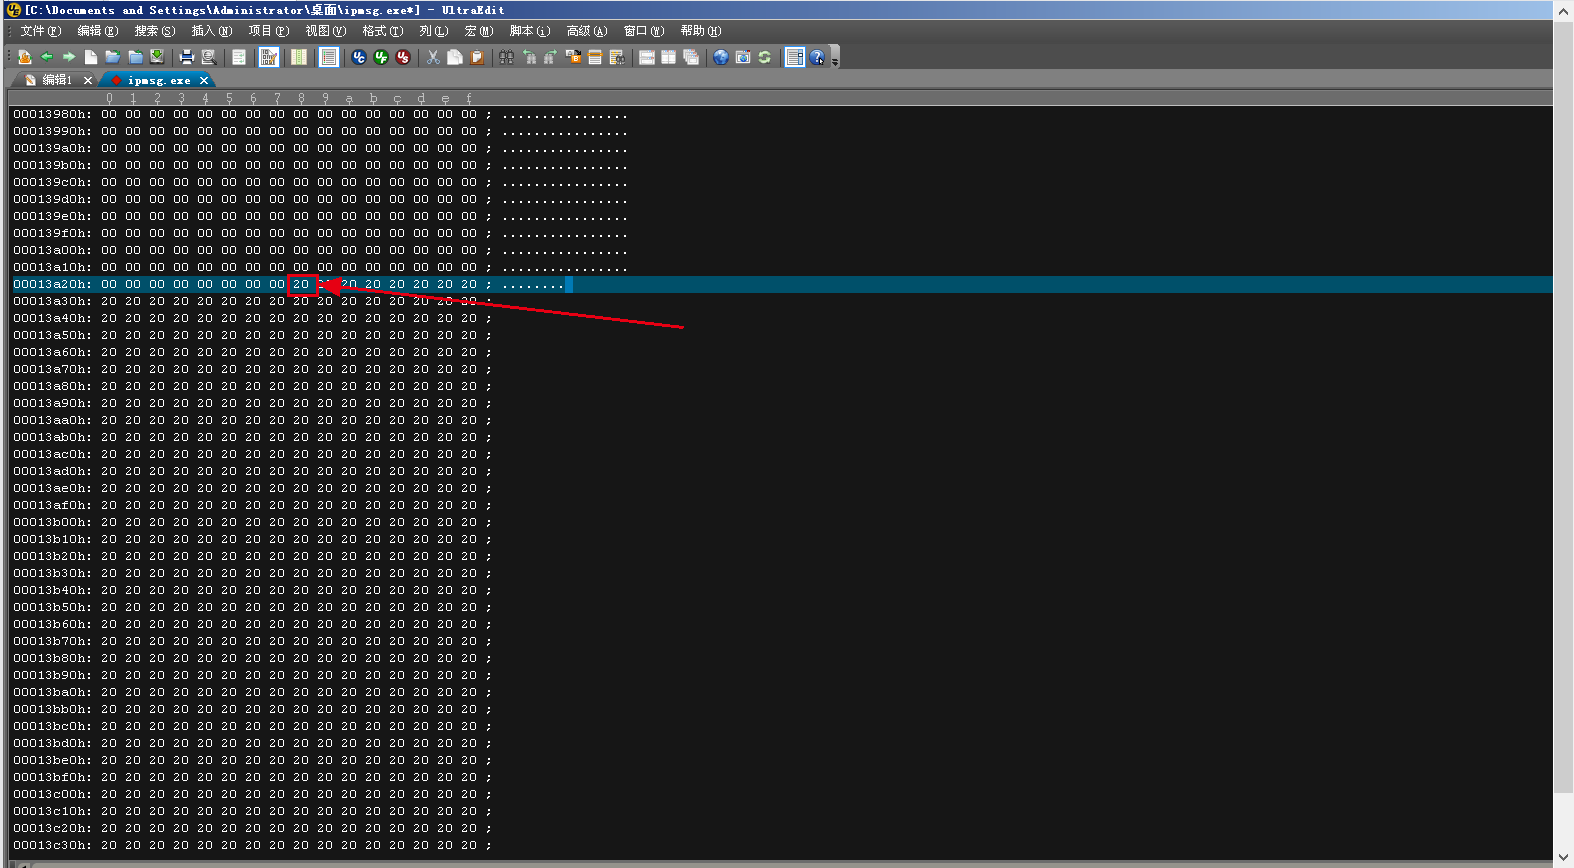Launch UltraFinder via green UF icon
Viewport: 1574px width, 868px height.
point(382,57)
